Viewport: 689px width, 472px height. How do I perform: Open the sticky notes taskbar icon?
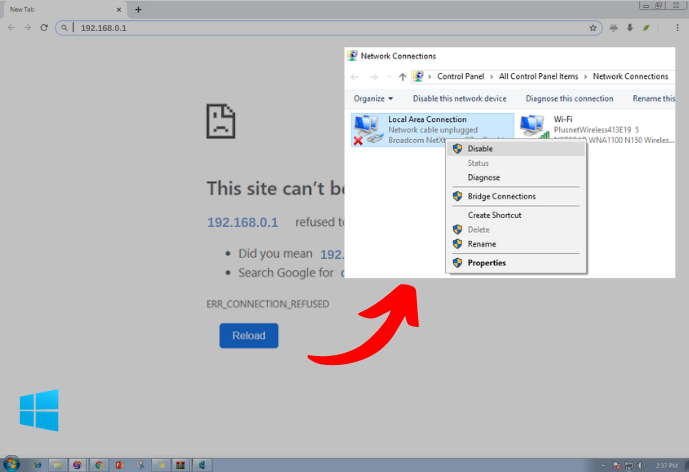(160, 465)
